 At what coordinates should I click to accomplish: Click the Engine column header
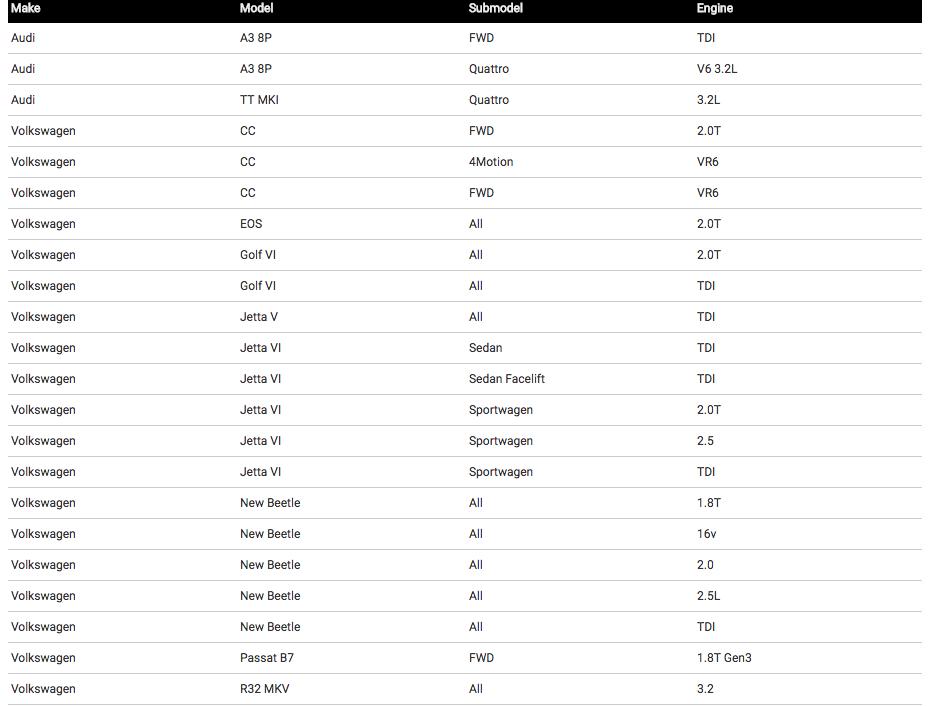click(714, 8)
